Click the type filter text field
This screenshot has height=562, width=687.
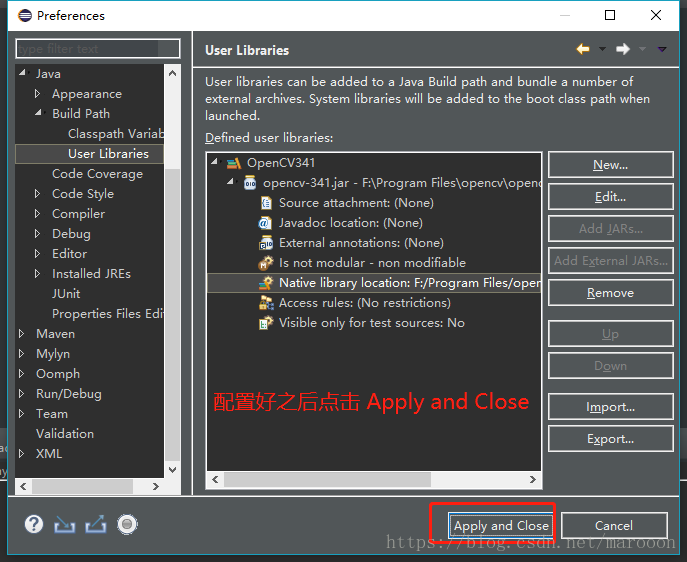tap(98, 48)
